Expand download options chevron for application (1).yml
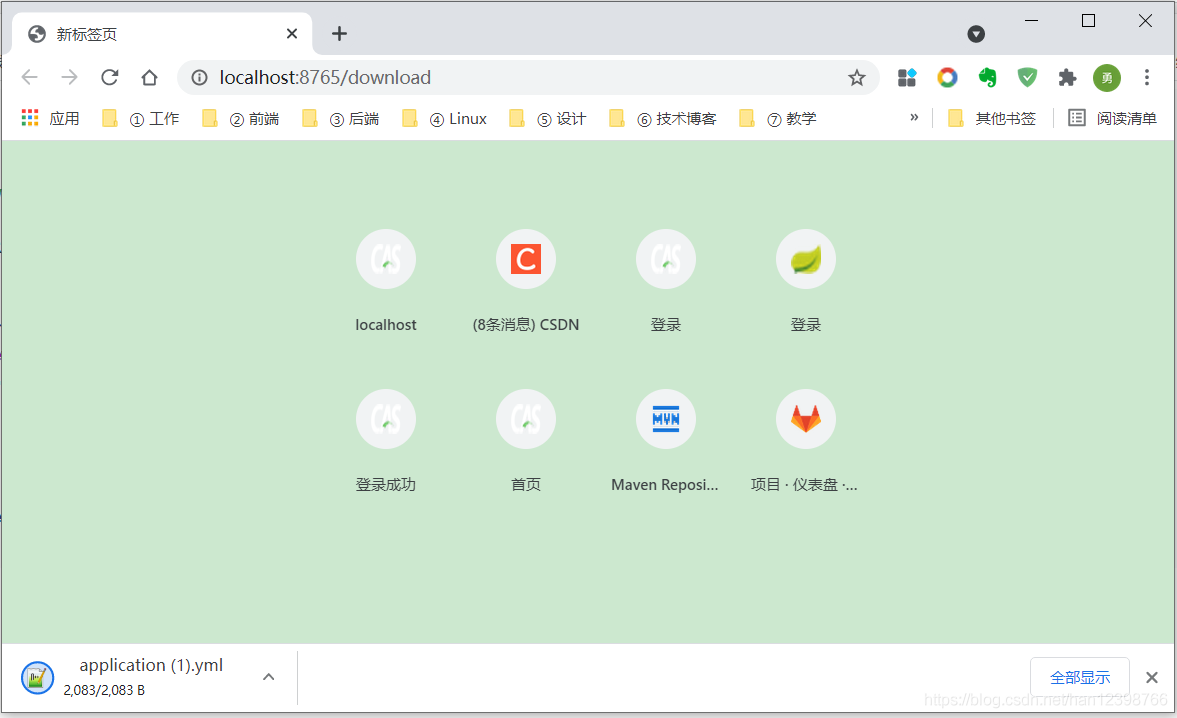The width and height of the screenshot is (1177, 718). 269,677
